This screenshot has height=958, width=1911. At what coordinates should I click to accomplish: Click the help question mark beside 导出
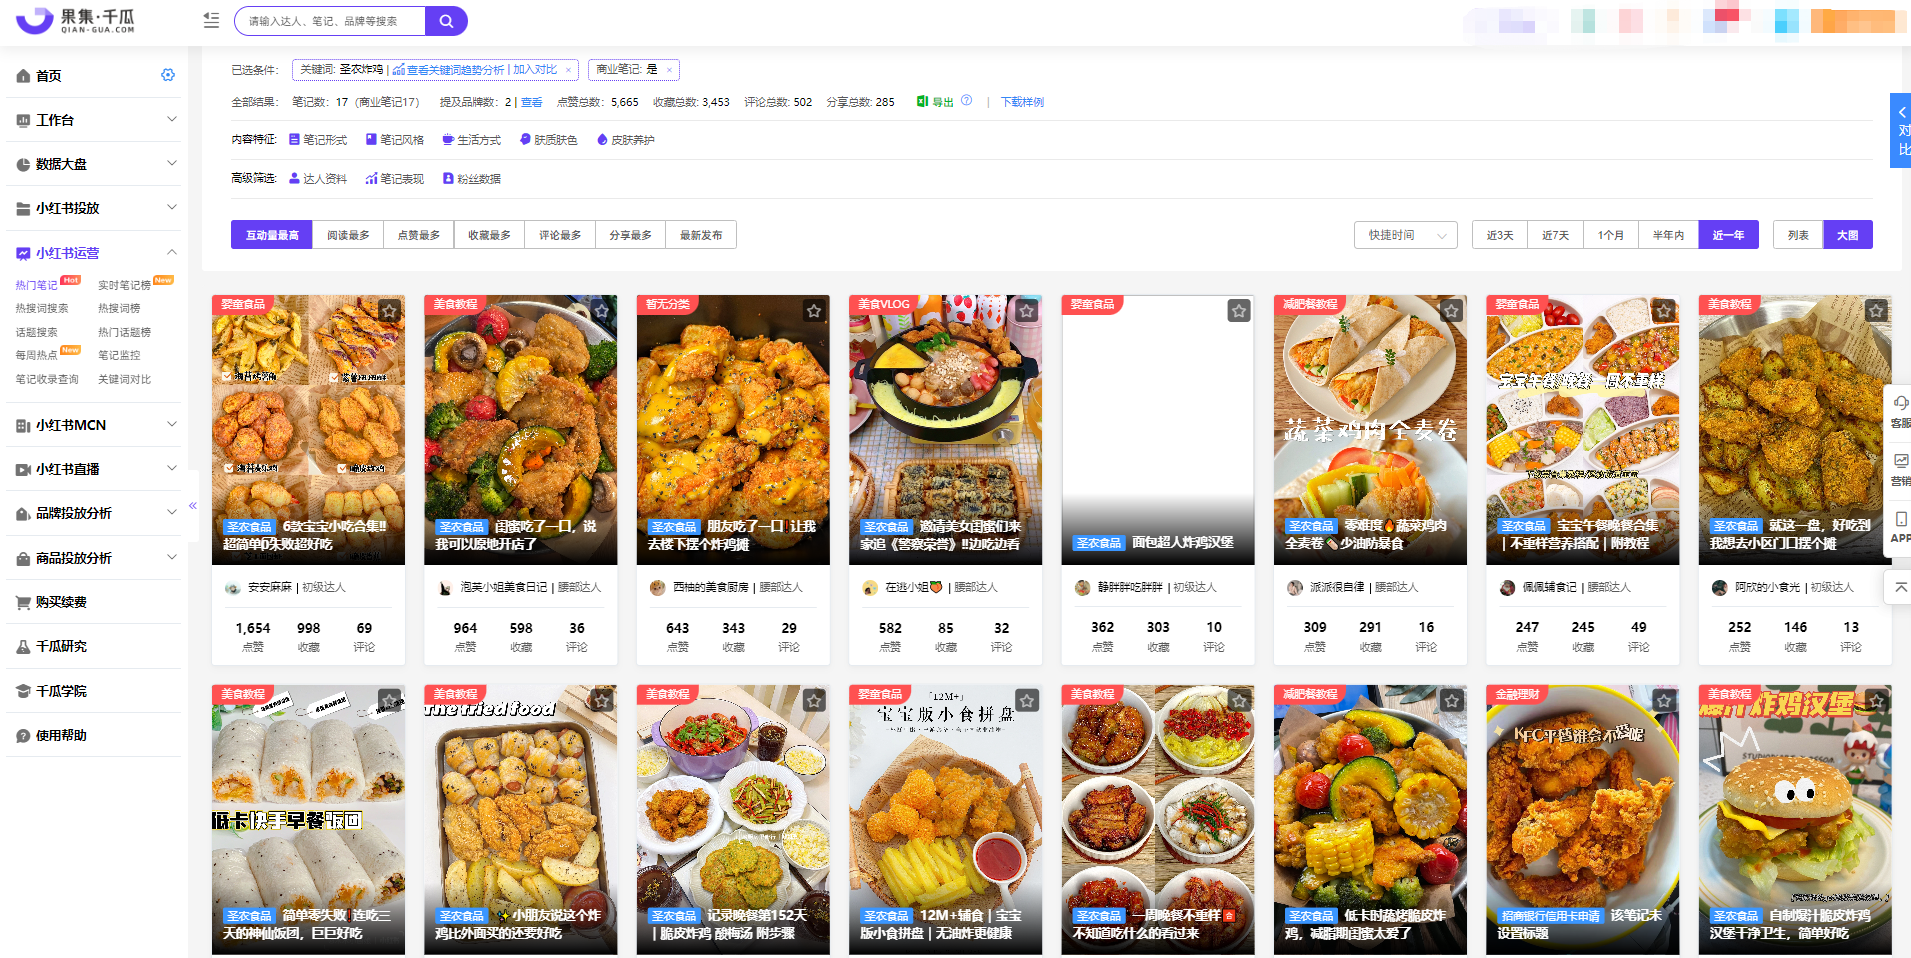966,101
